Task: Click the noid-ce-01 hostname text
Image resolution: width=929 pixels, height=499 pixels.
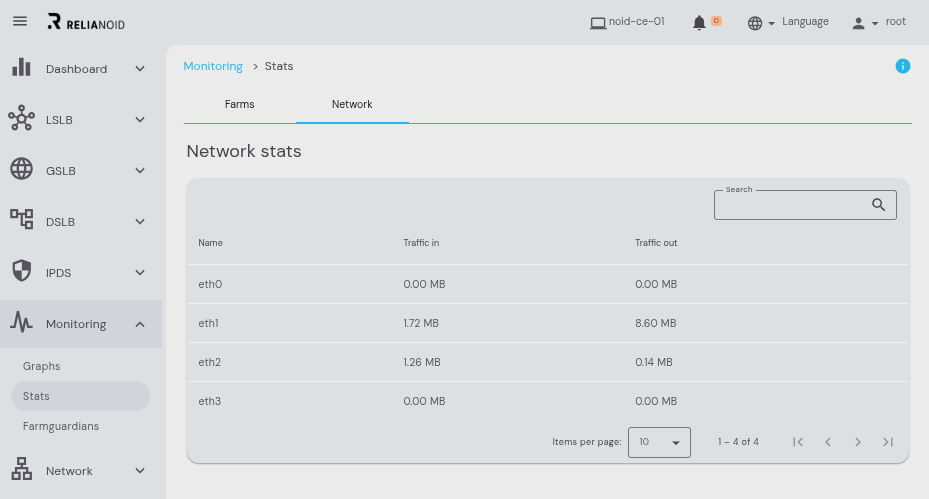Action: coord(636,21)
